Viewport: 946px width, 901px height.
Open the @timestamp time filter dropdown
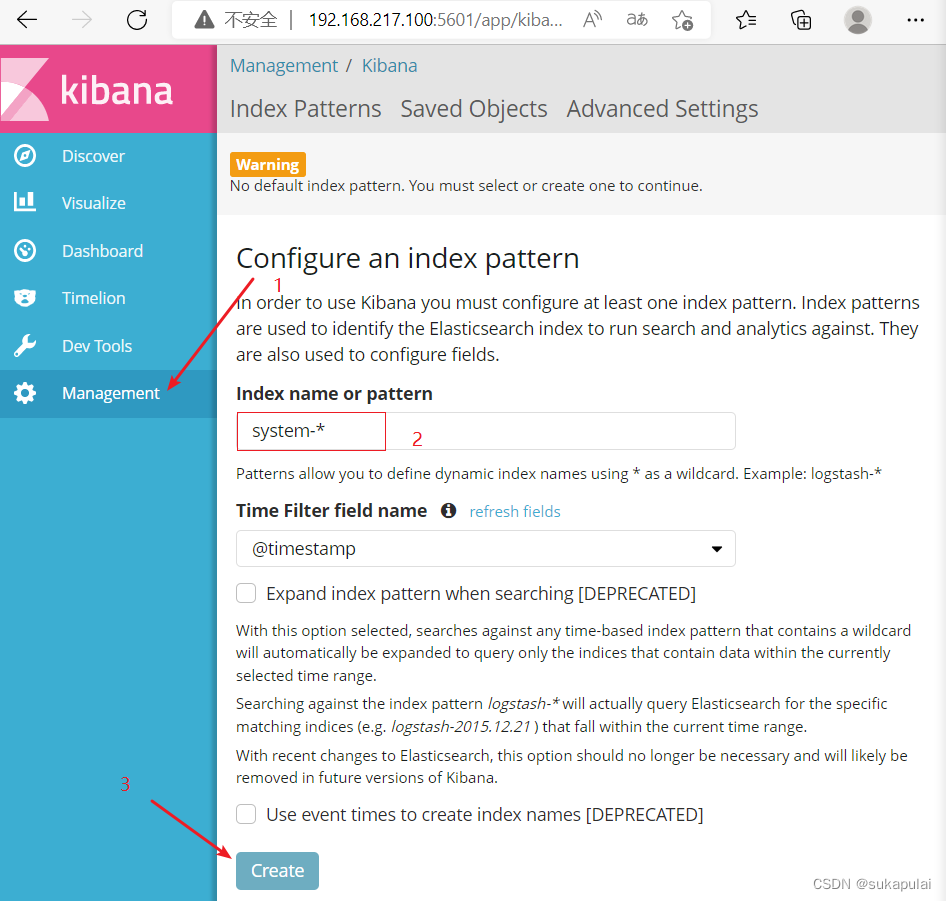(486, 549)
